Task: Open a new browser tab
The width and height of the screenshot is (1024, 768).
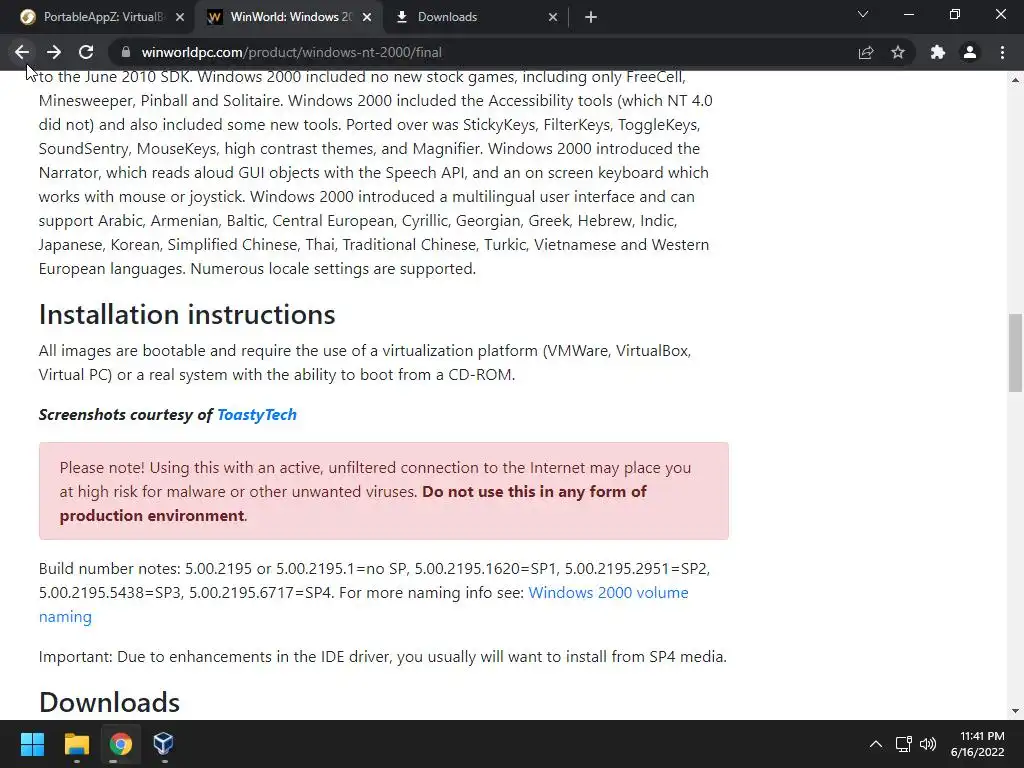Action: click(591, 17)
